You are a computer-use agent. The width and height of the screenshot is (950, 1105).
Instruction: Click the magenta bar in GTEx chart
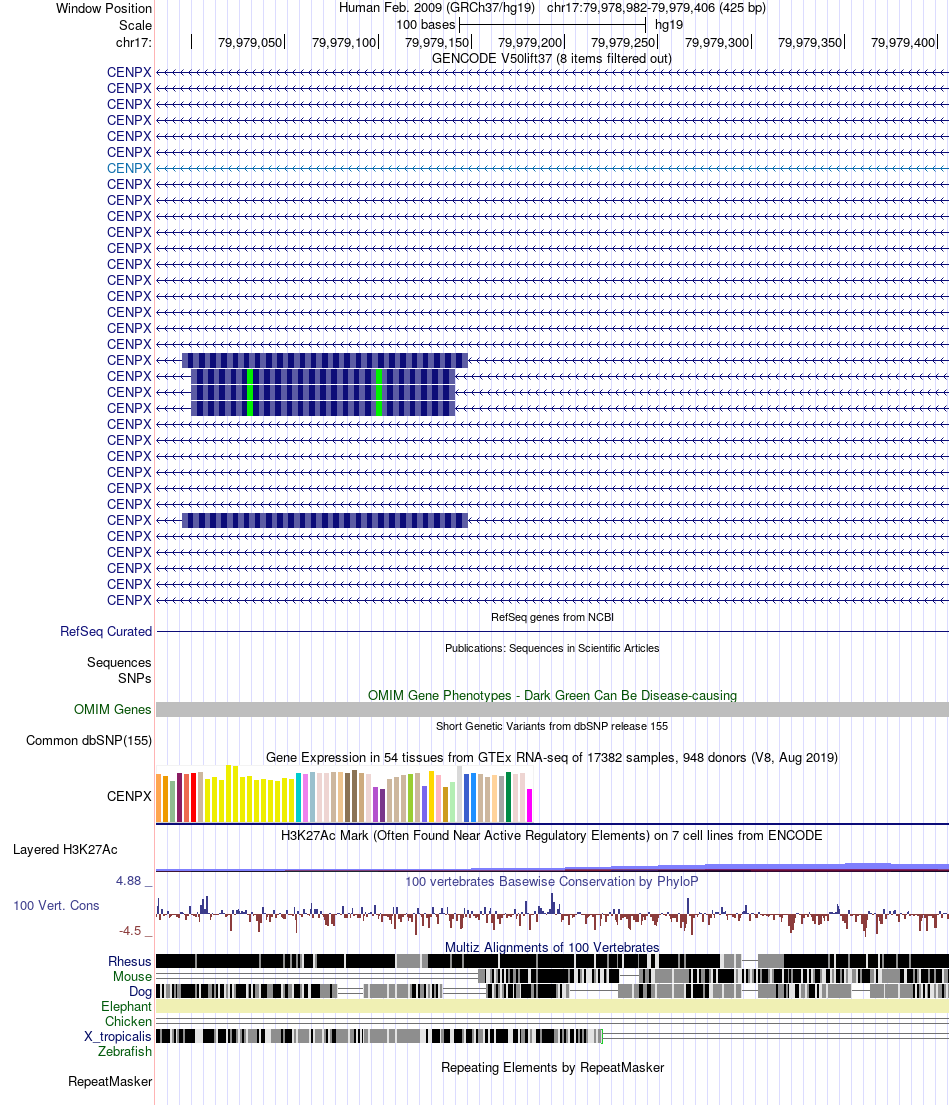(530, 805)
